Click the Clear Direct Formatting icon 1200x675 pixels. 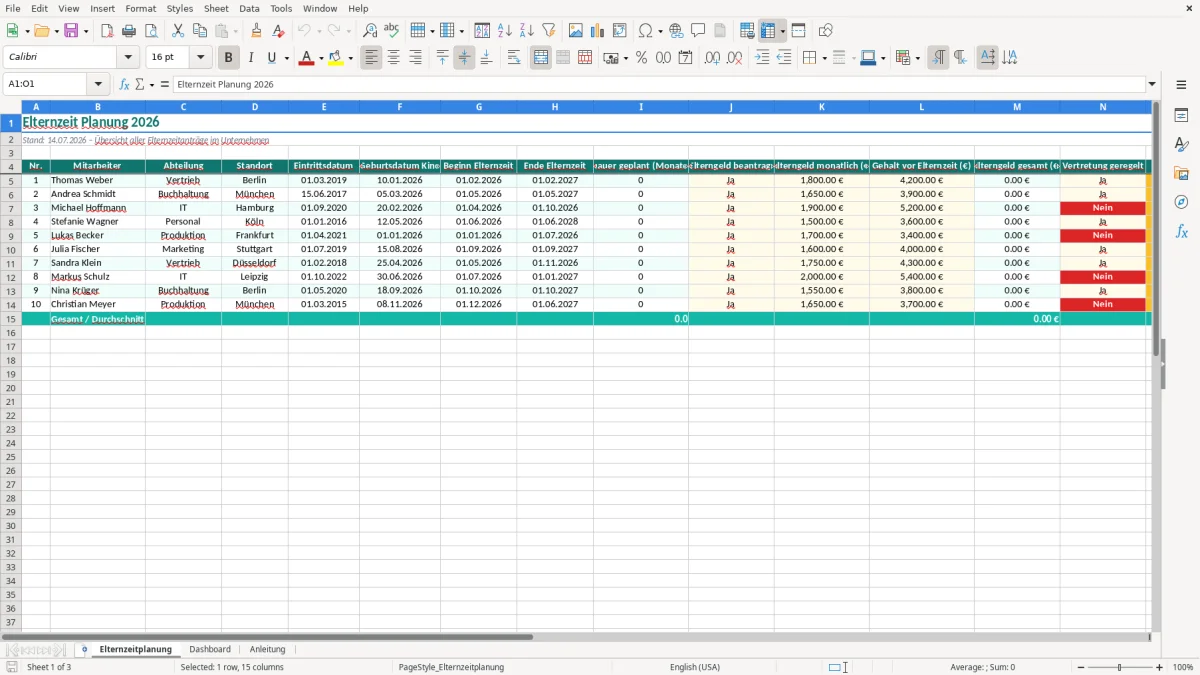[x=279, y=31]
